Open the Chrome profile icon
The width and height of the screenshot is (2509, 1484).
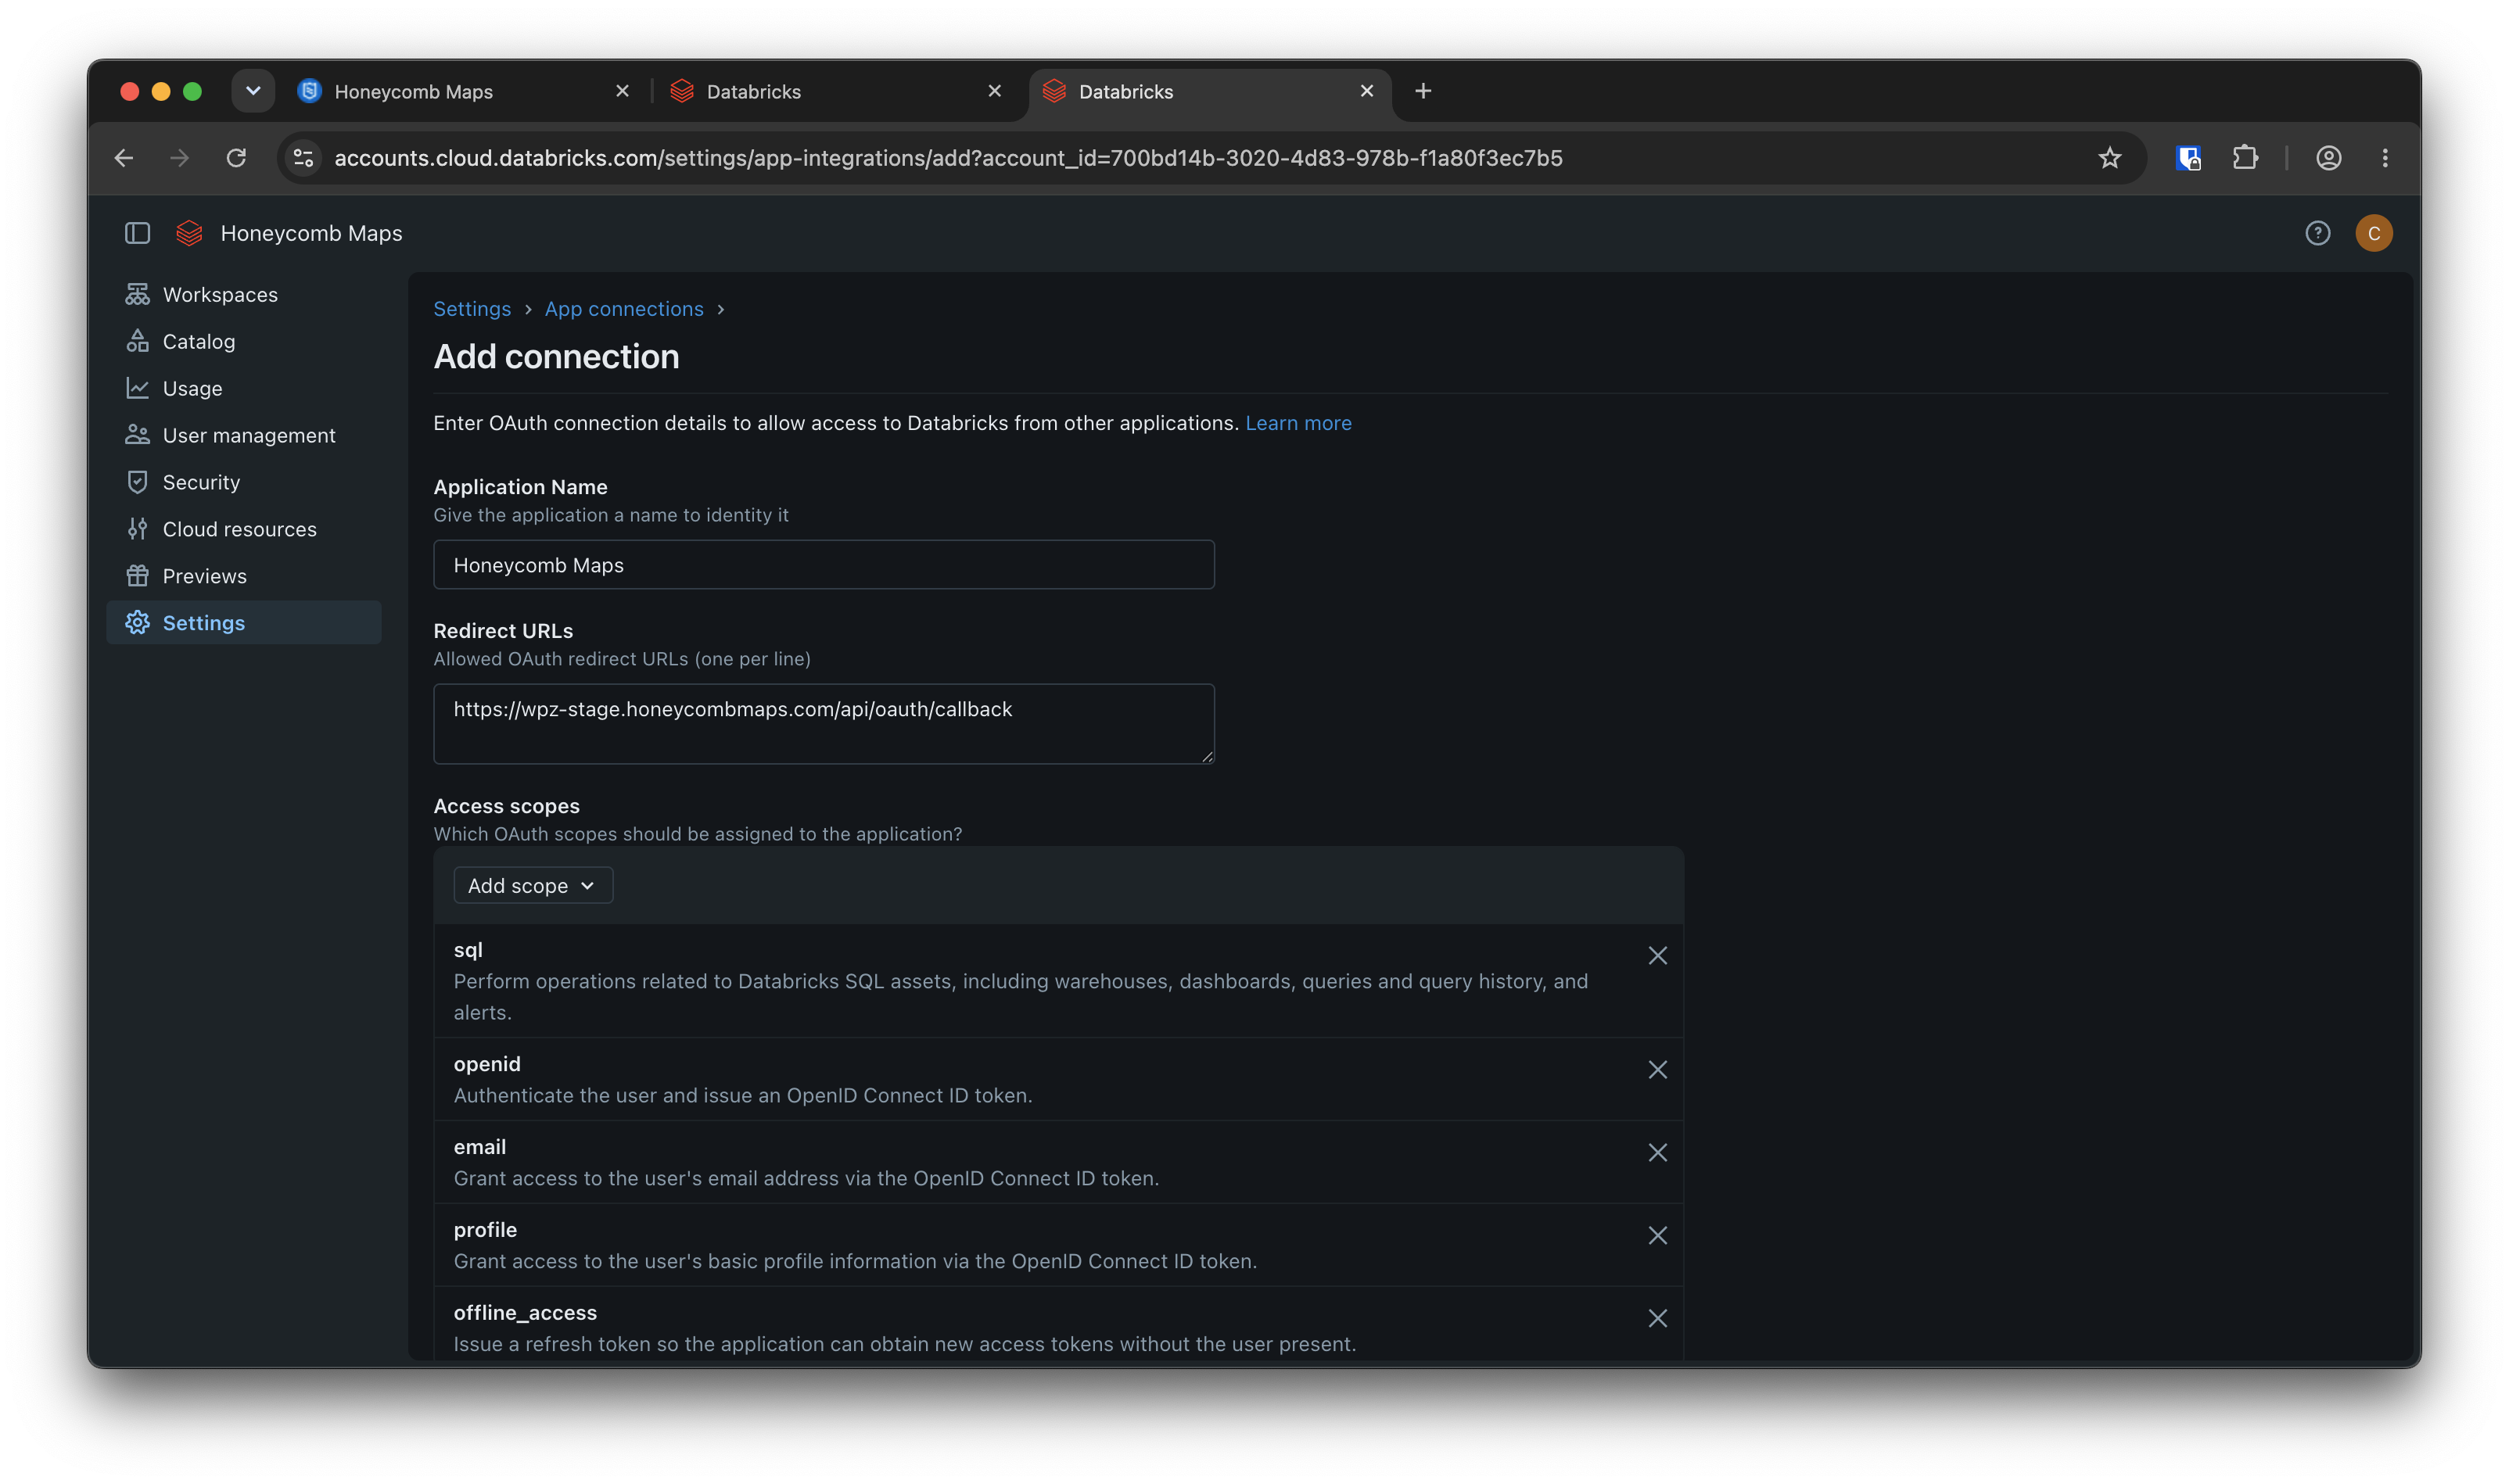click(2328, 158)
